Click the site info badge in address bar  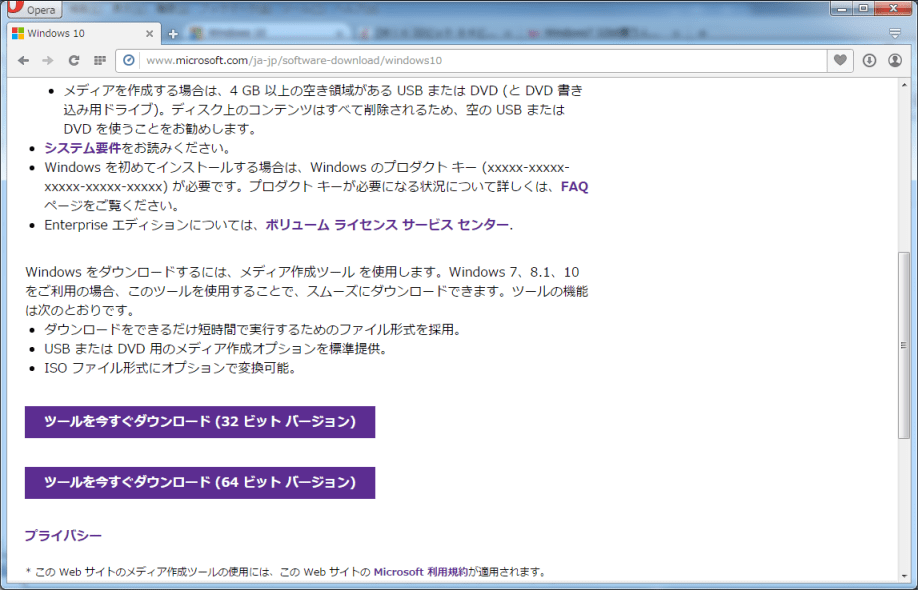click(129, 61)
